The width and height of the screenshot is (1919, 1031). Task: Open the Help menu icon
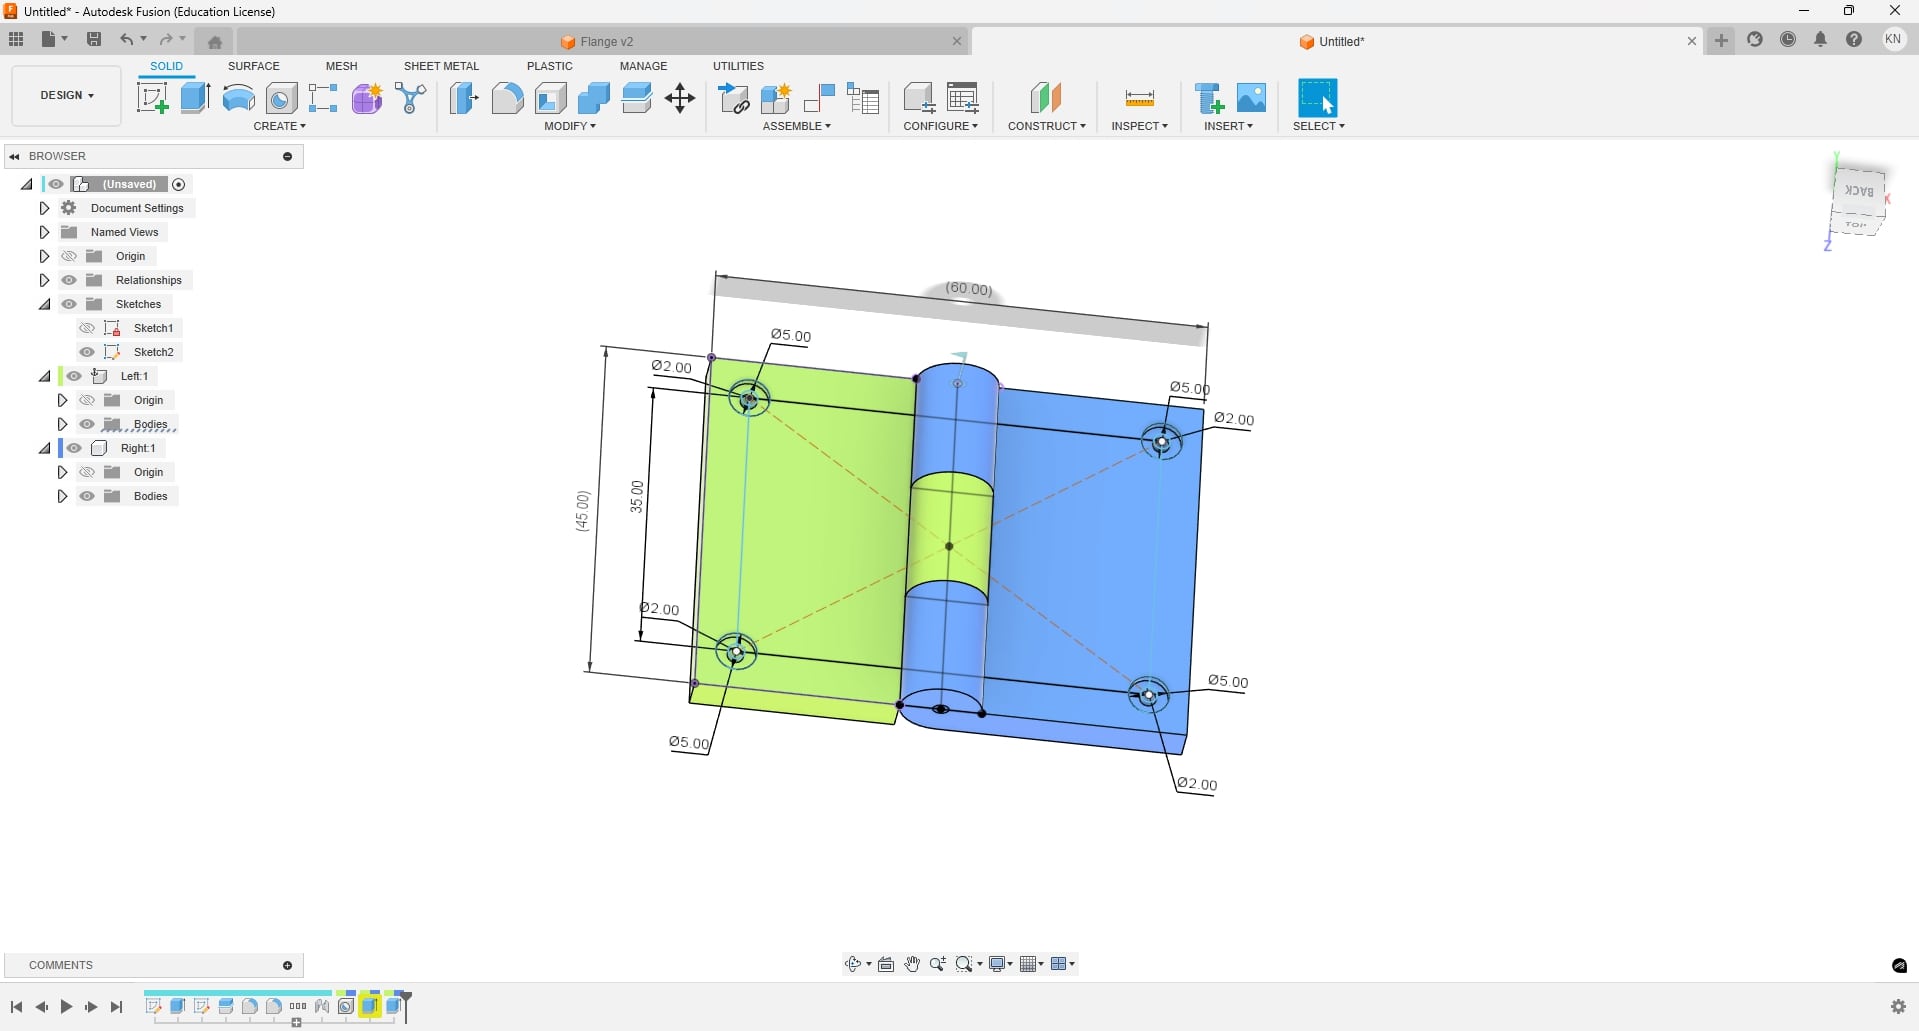pos(1854,40)
